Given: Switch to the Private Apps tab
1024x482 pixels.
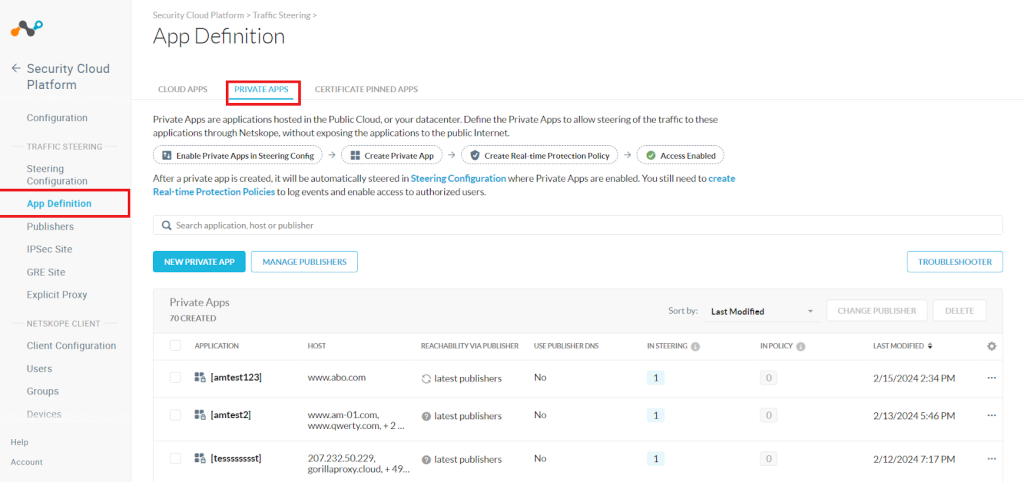Looking at the screenshot, I should coord(261,89).
